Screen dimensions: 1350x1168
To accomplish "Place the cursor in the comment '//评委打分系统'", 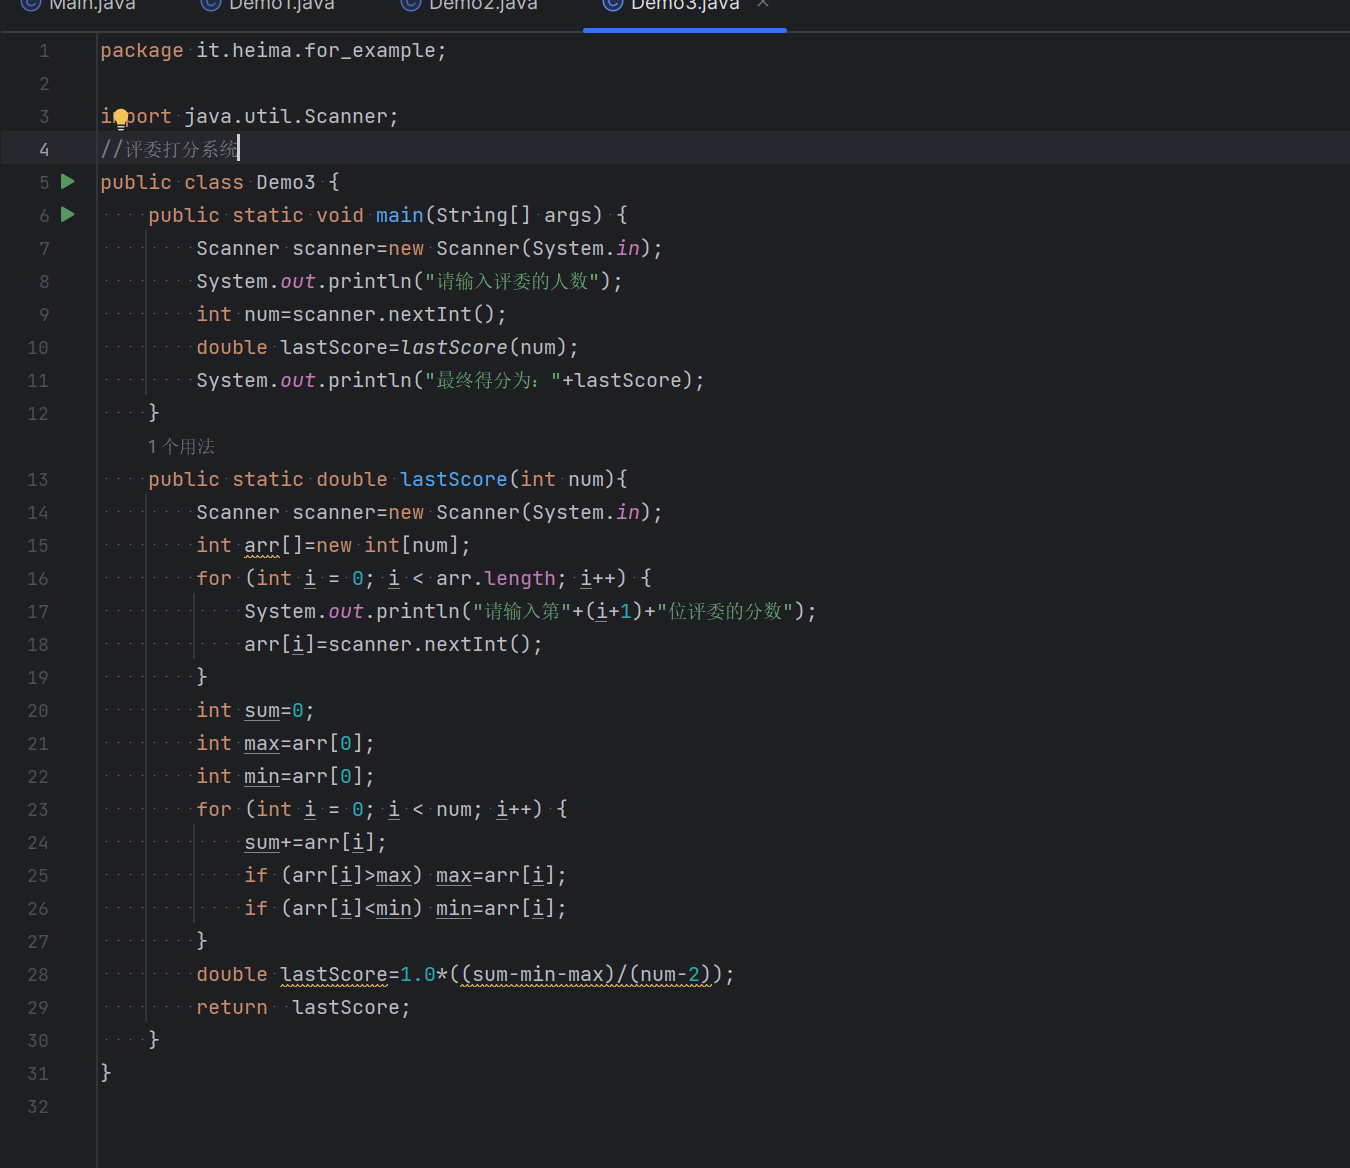I will click(x=169, y=149).
